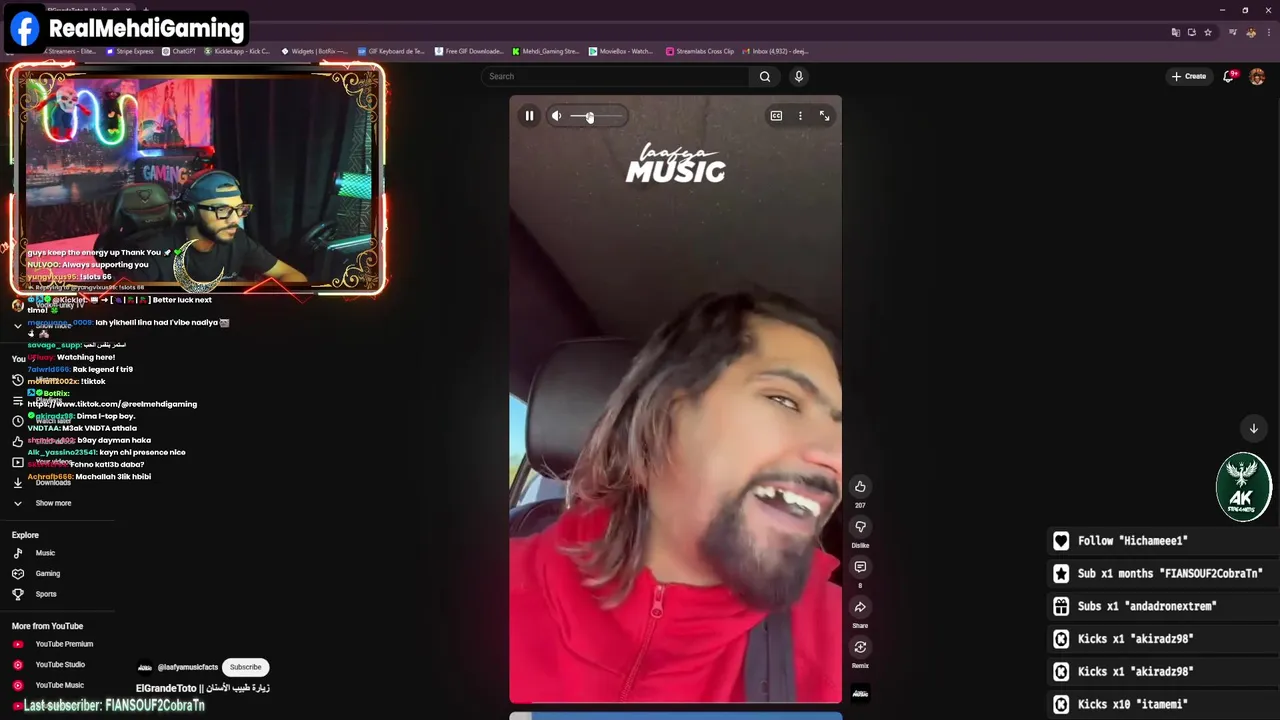
Task: Open the @laafyamusicfacts channel
Action: [x=187, y=667]
